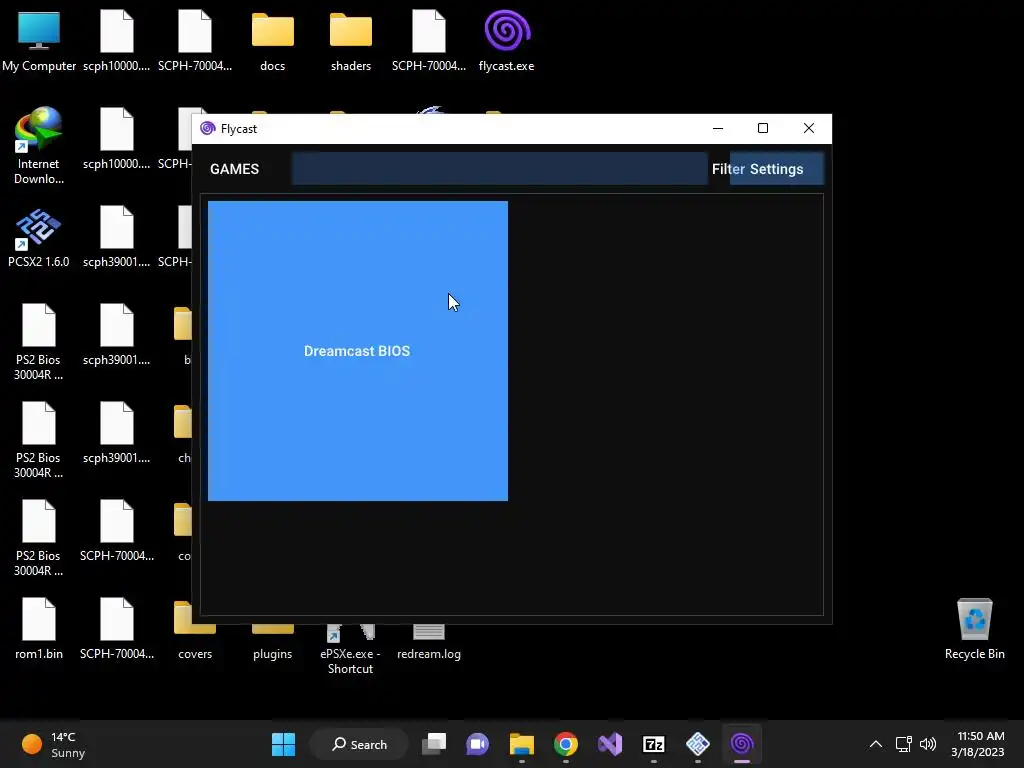The image size is (1024, 768).
Task: Show hidden system tray icons
Action: [x=876, y=744]
